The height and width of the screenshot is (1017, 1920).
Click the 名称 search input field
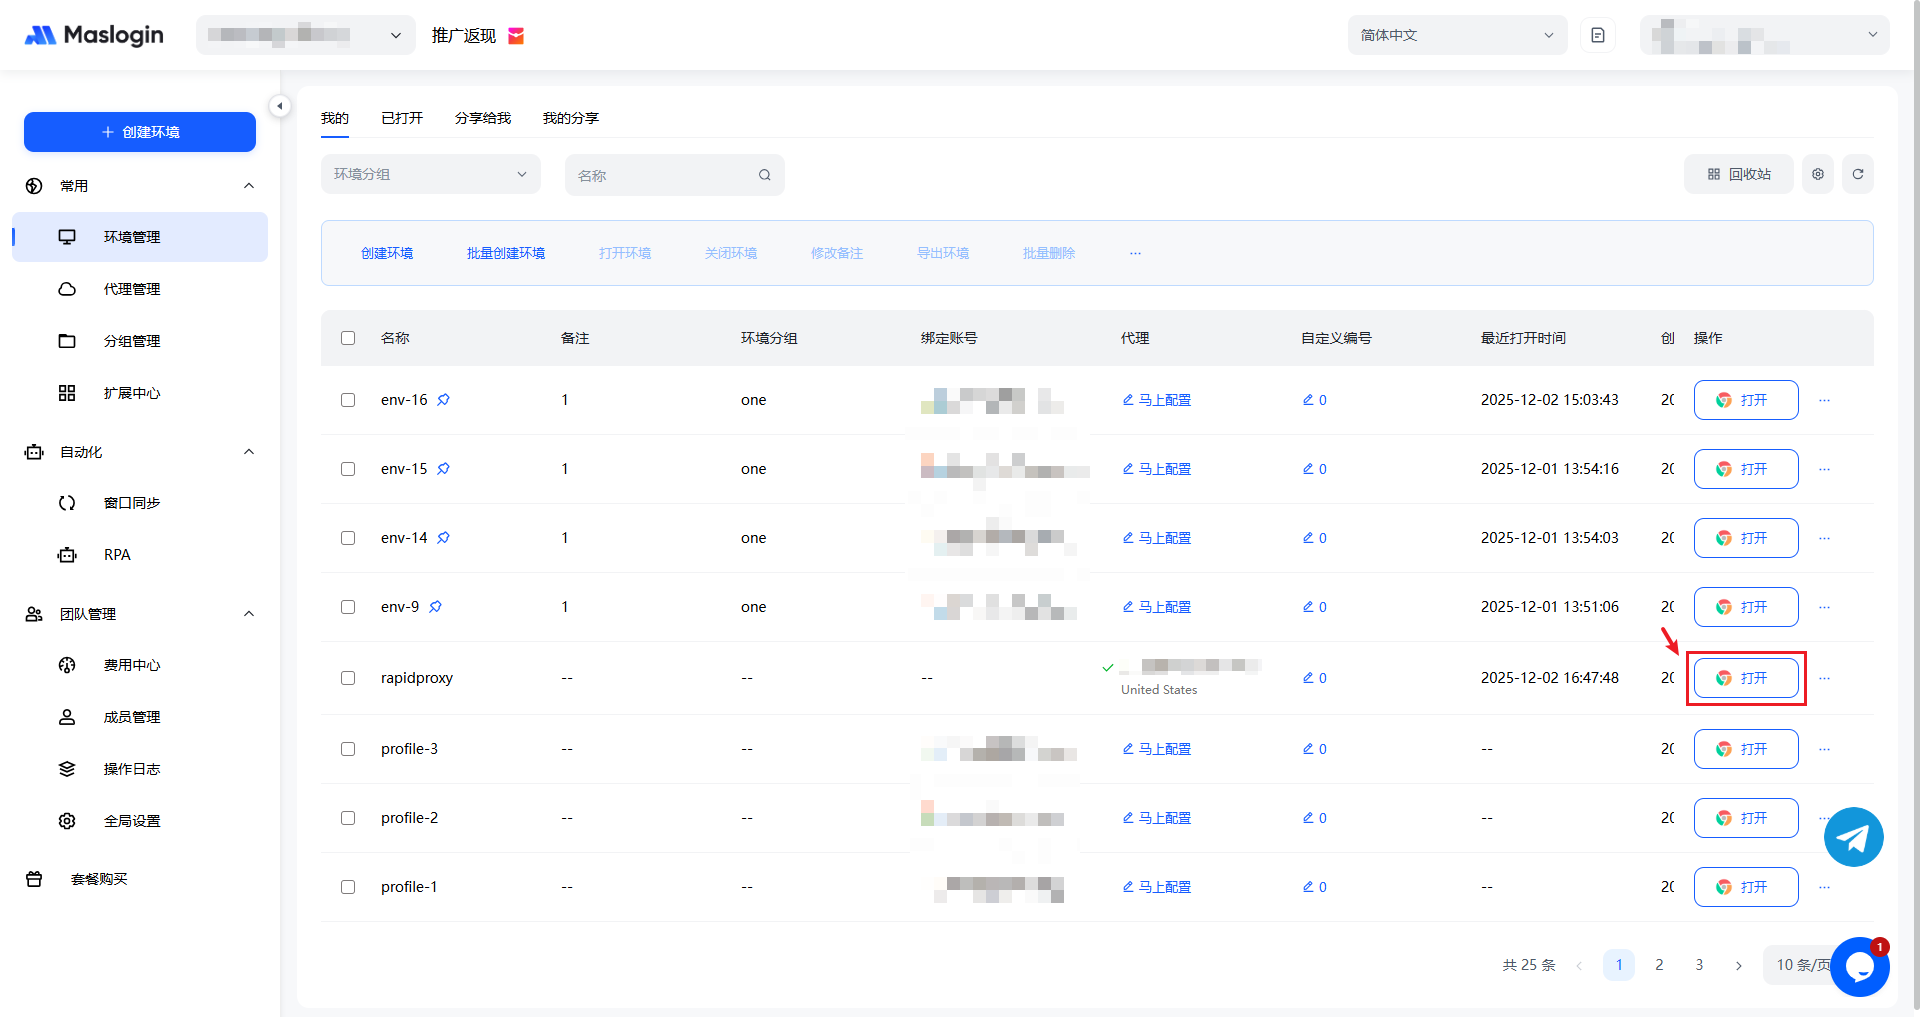664,175
